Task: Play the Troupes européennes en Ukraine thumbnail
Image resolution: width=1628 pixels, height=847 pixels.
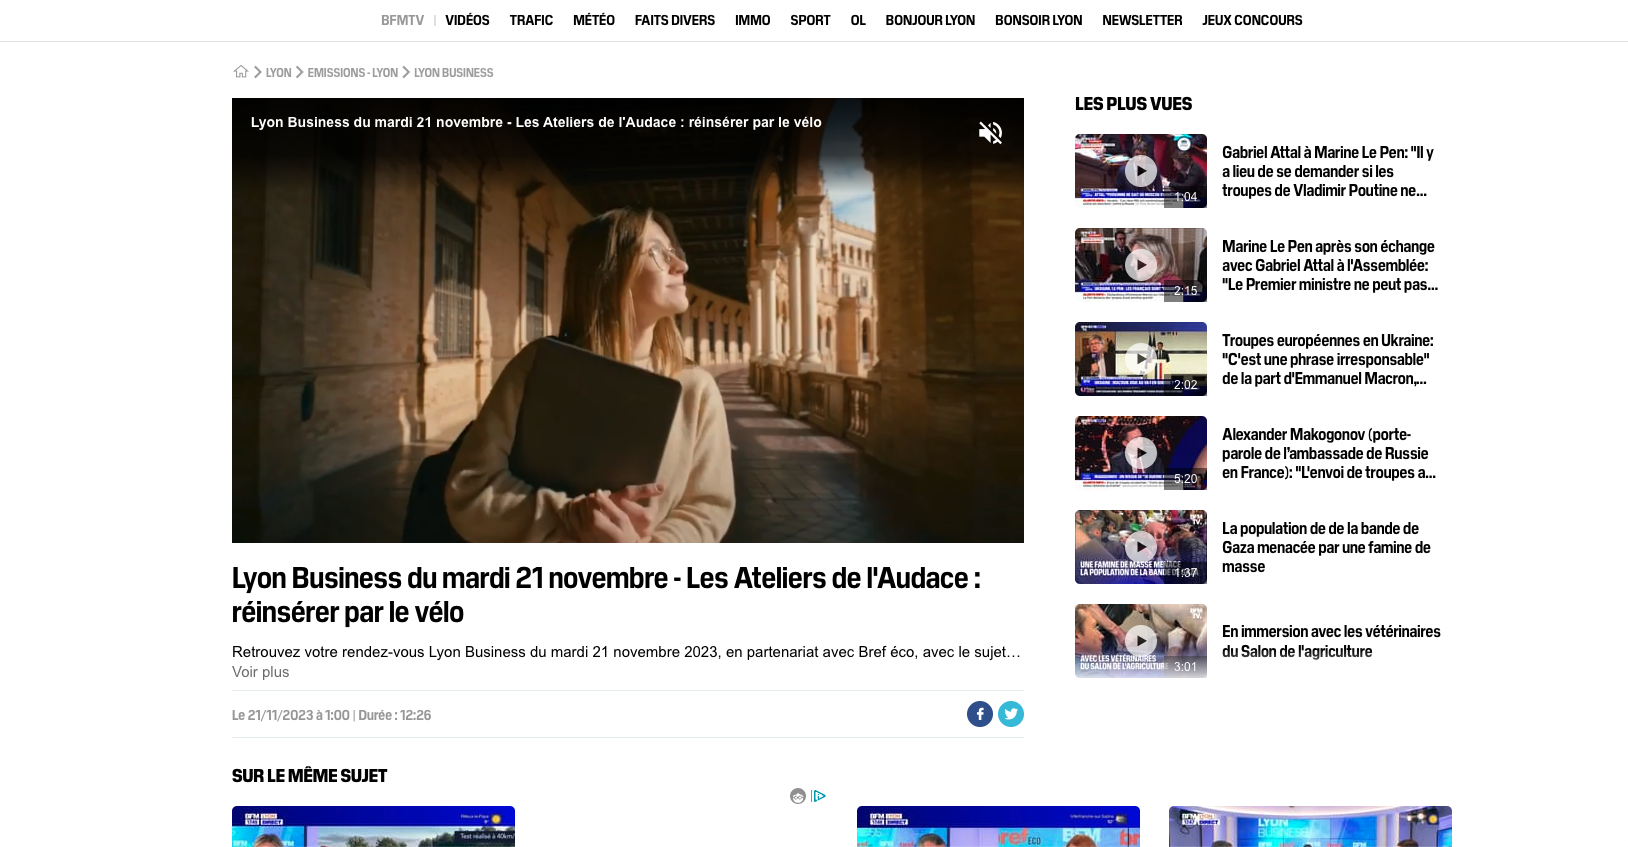Action: [x=1140, y=359]
